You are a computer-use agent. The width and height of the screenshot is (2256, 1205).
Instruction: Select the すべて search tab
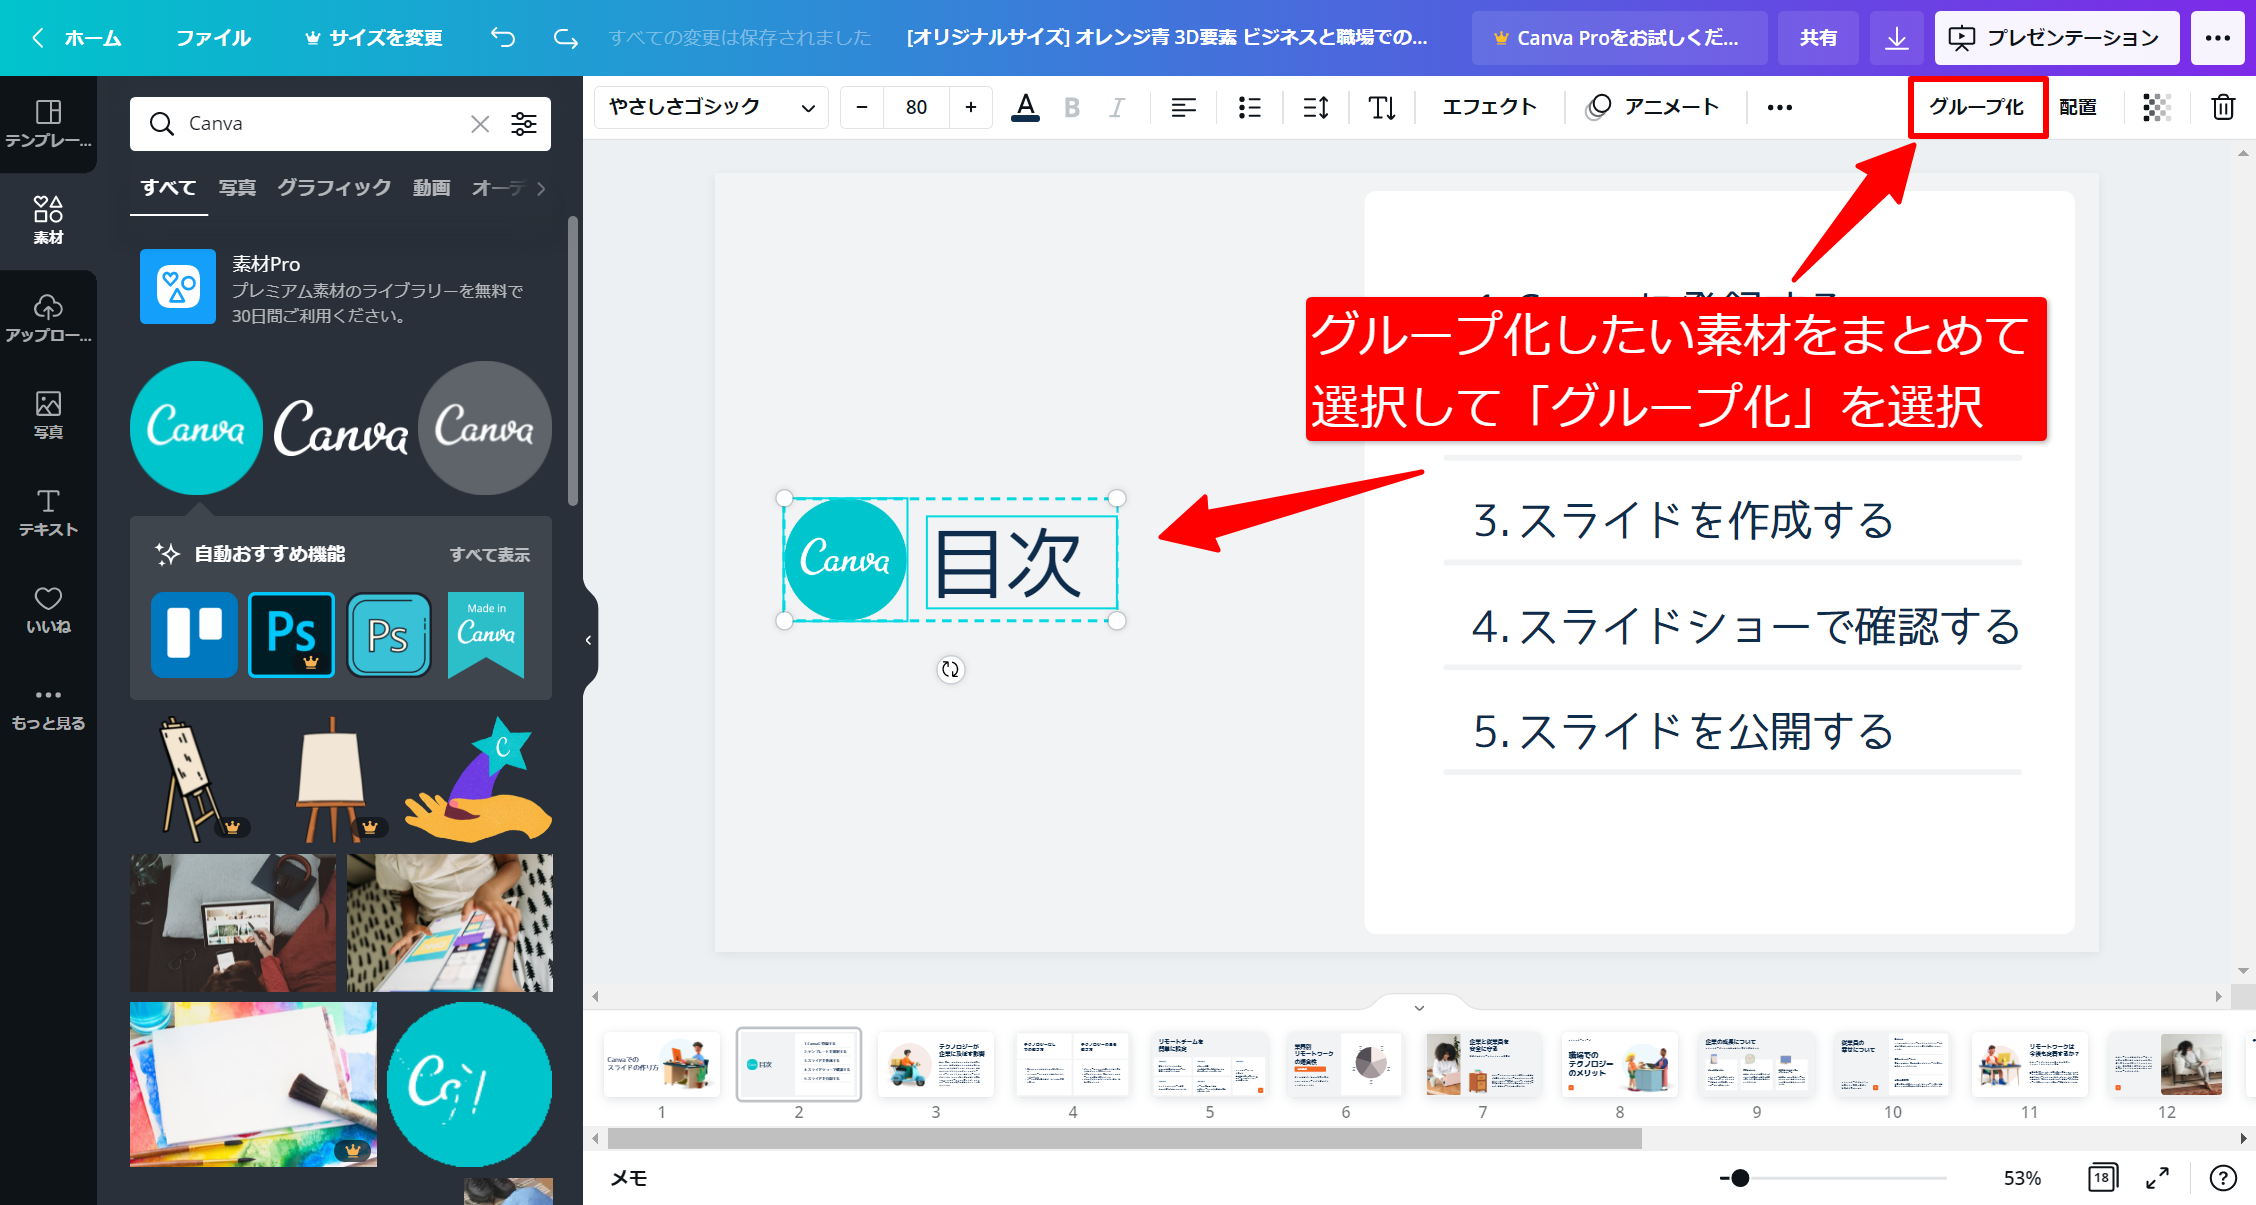168,188
